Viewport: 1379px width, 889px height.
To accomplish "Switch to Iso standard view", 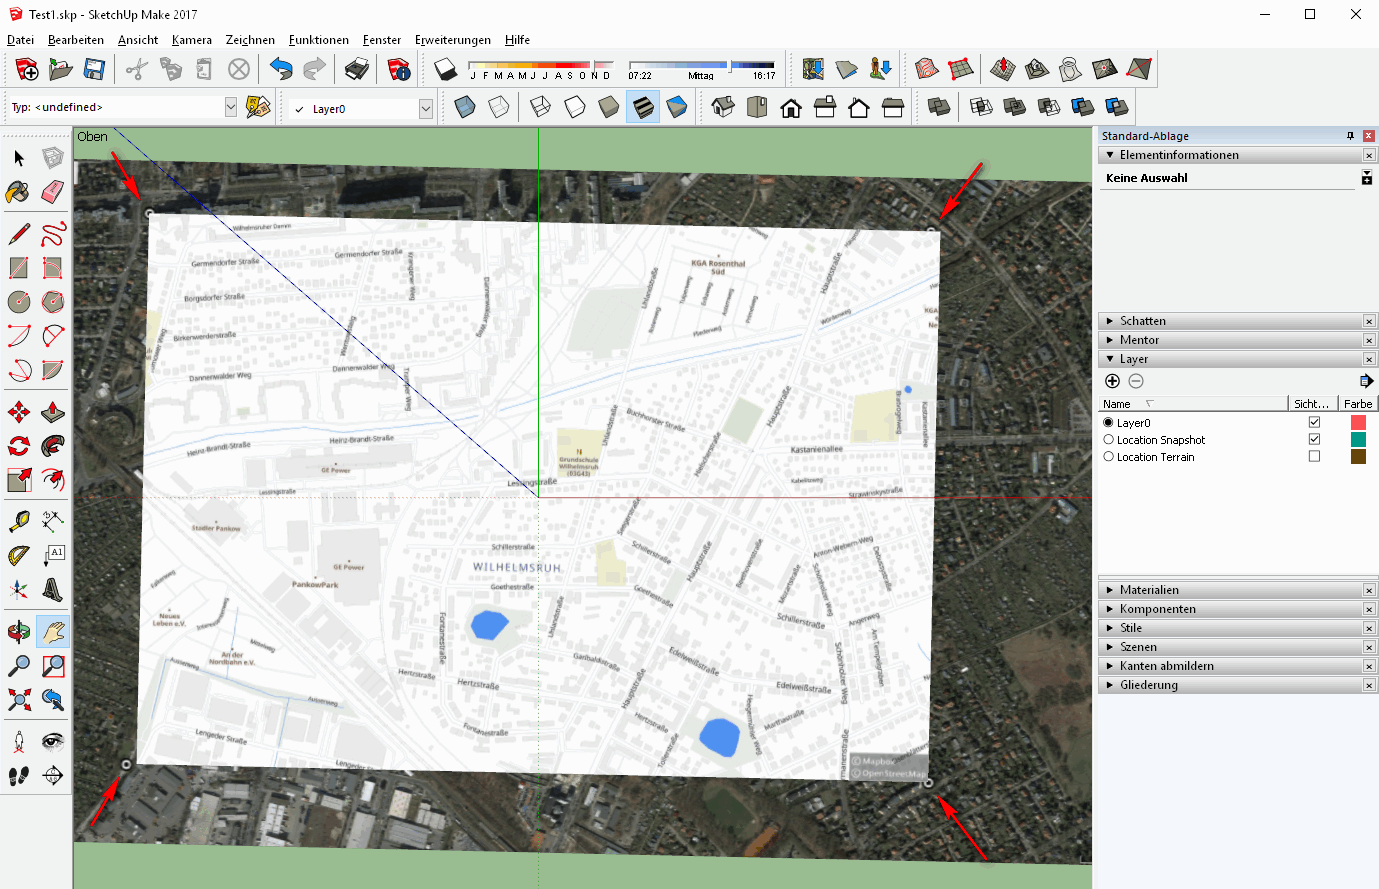I will [x=723, y=107].
